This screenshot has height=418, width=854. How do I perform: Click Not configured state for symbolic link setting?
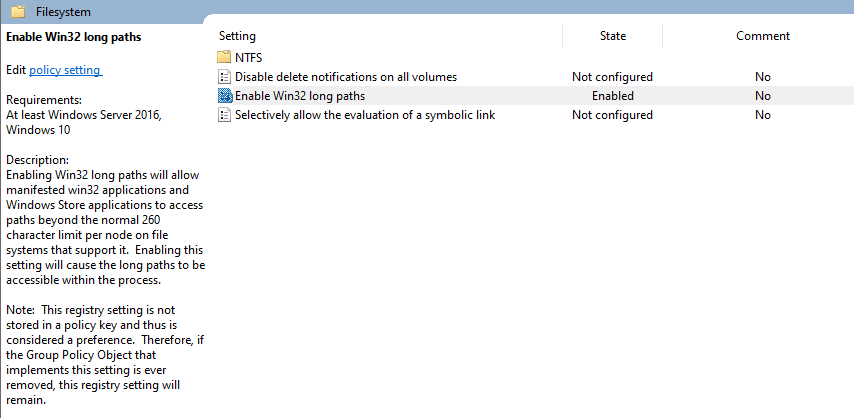tap(612, 115)
